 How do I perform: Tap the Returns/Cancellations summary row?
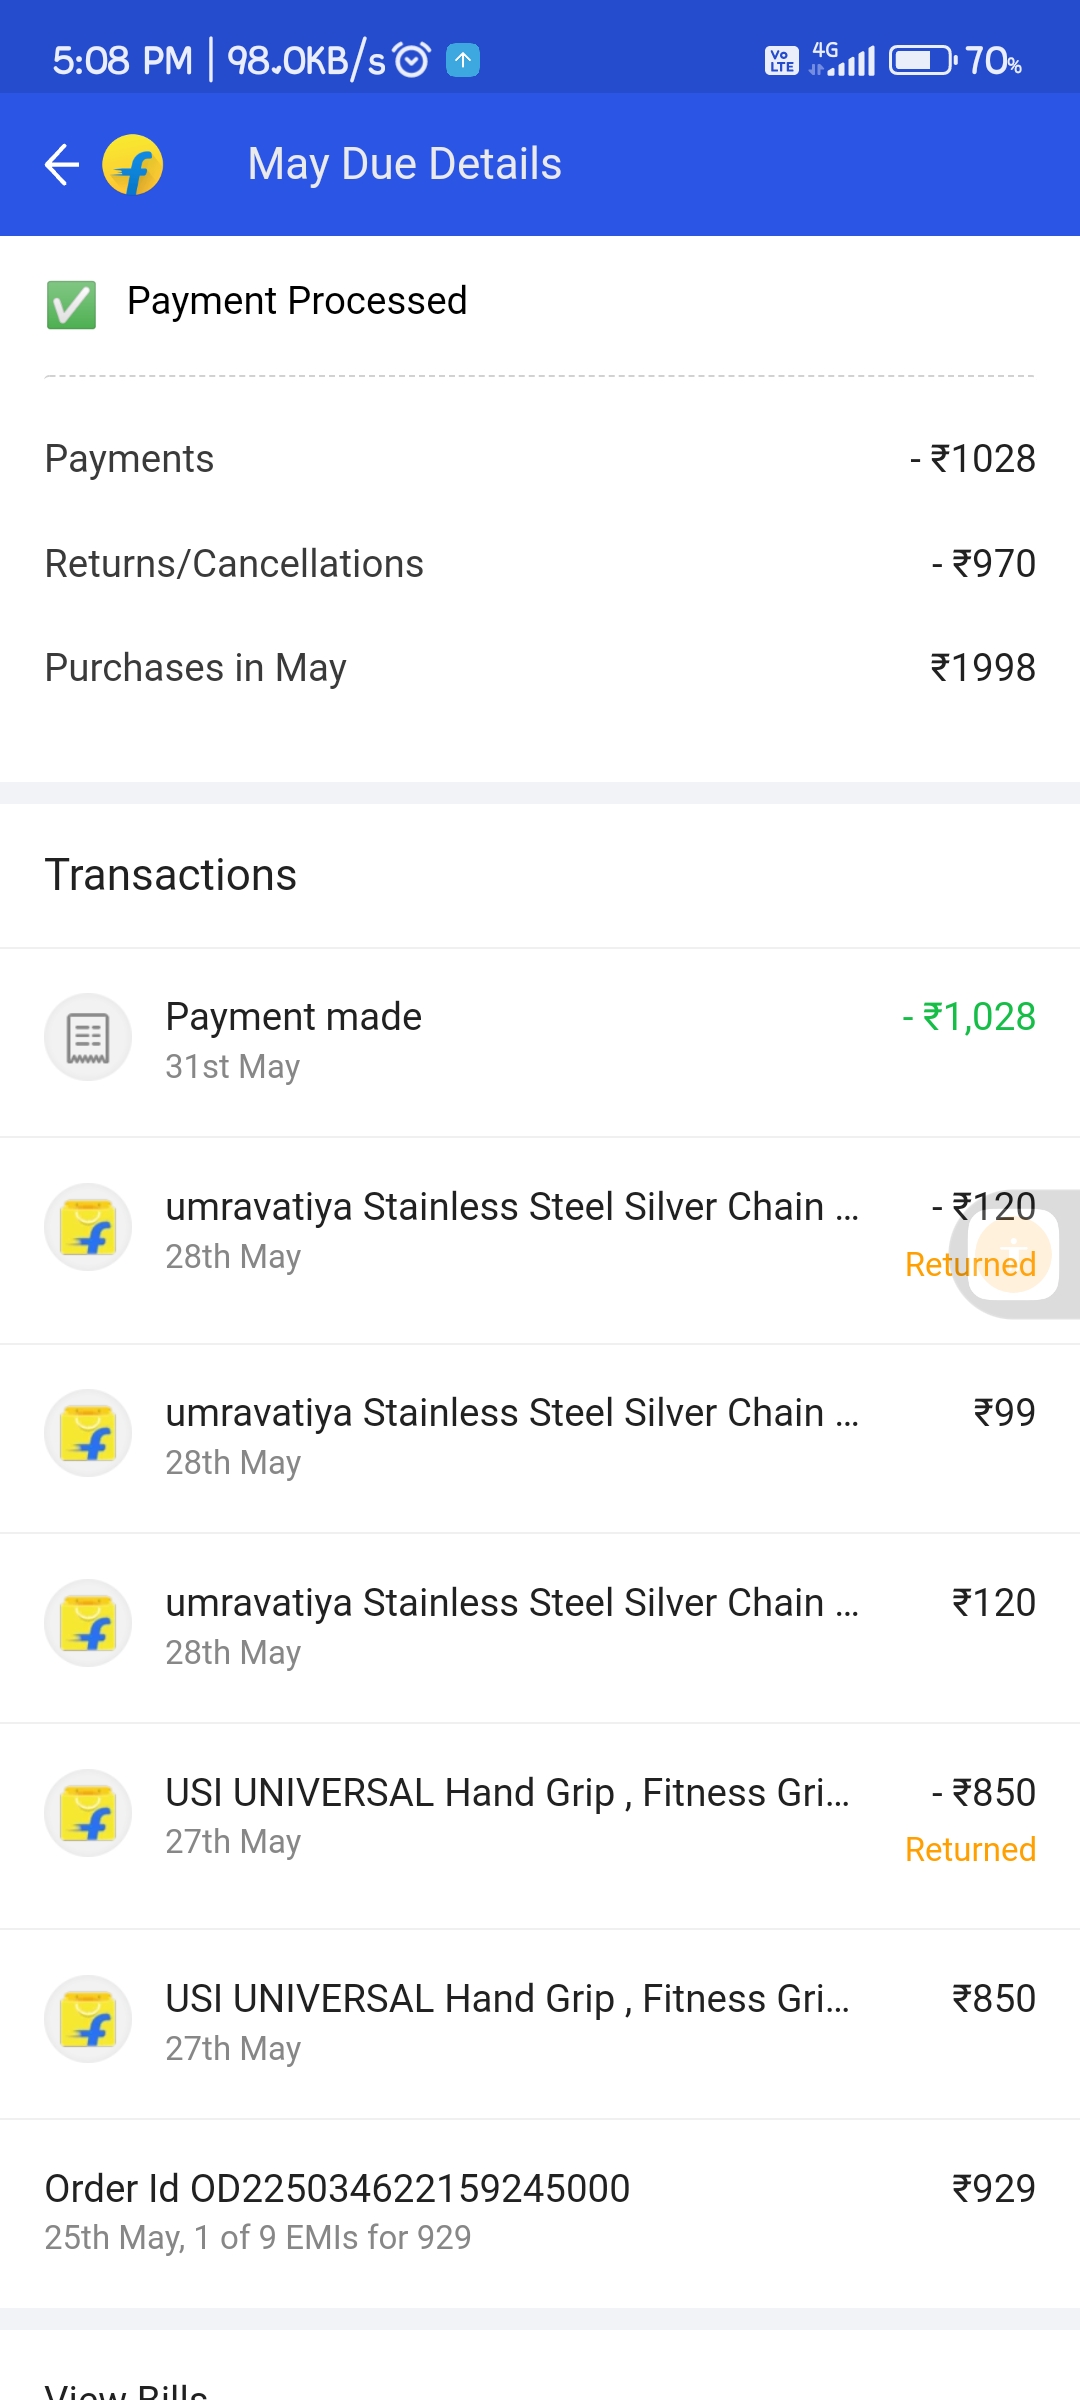(x=540, y=564)
